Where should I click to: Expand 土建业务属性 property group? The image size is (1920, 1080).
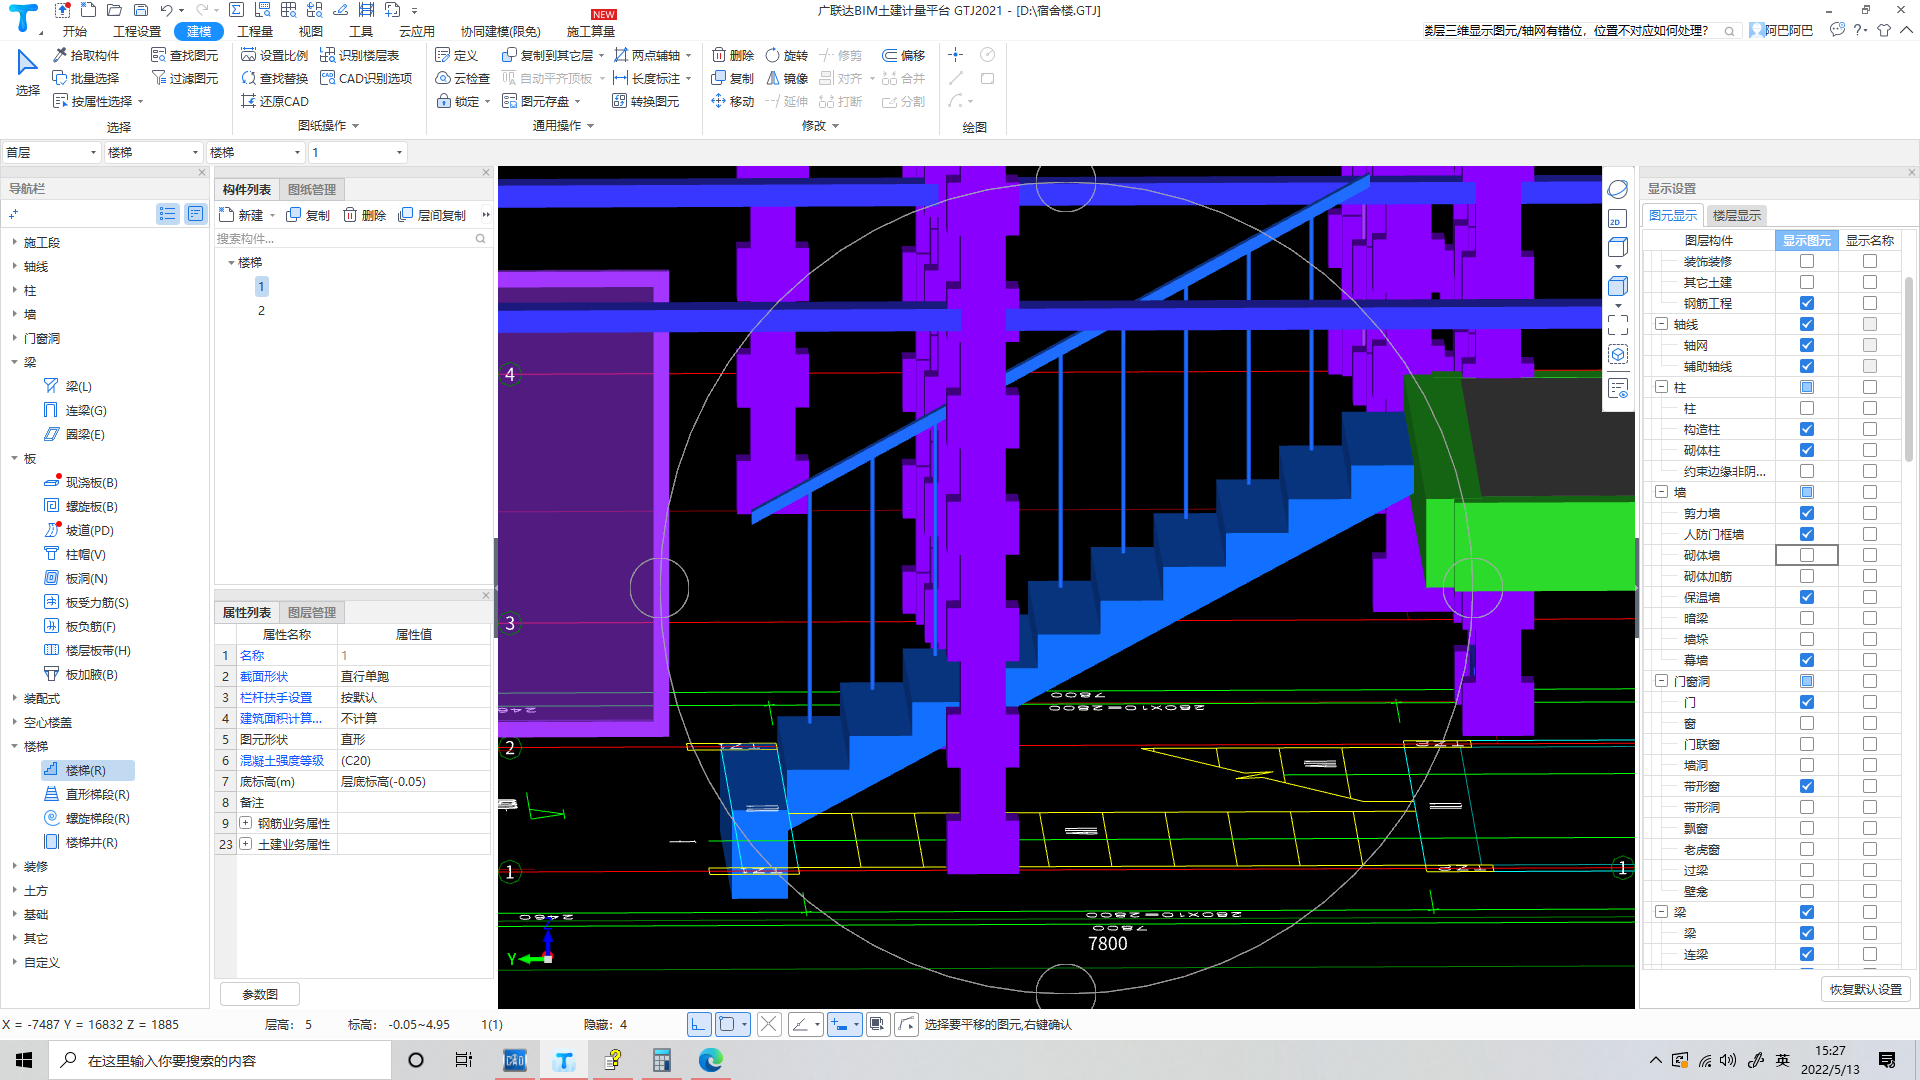[x=245, y=844]
